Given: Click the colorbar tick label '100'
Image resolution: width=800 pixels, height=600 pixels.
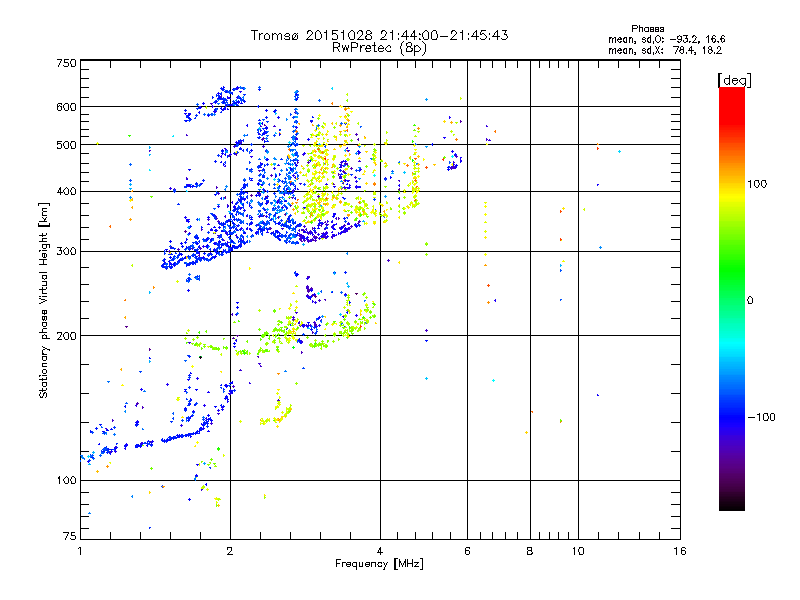Looking at the screenshot, I should tap(757, 184).
